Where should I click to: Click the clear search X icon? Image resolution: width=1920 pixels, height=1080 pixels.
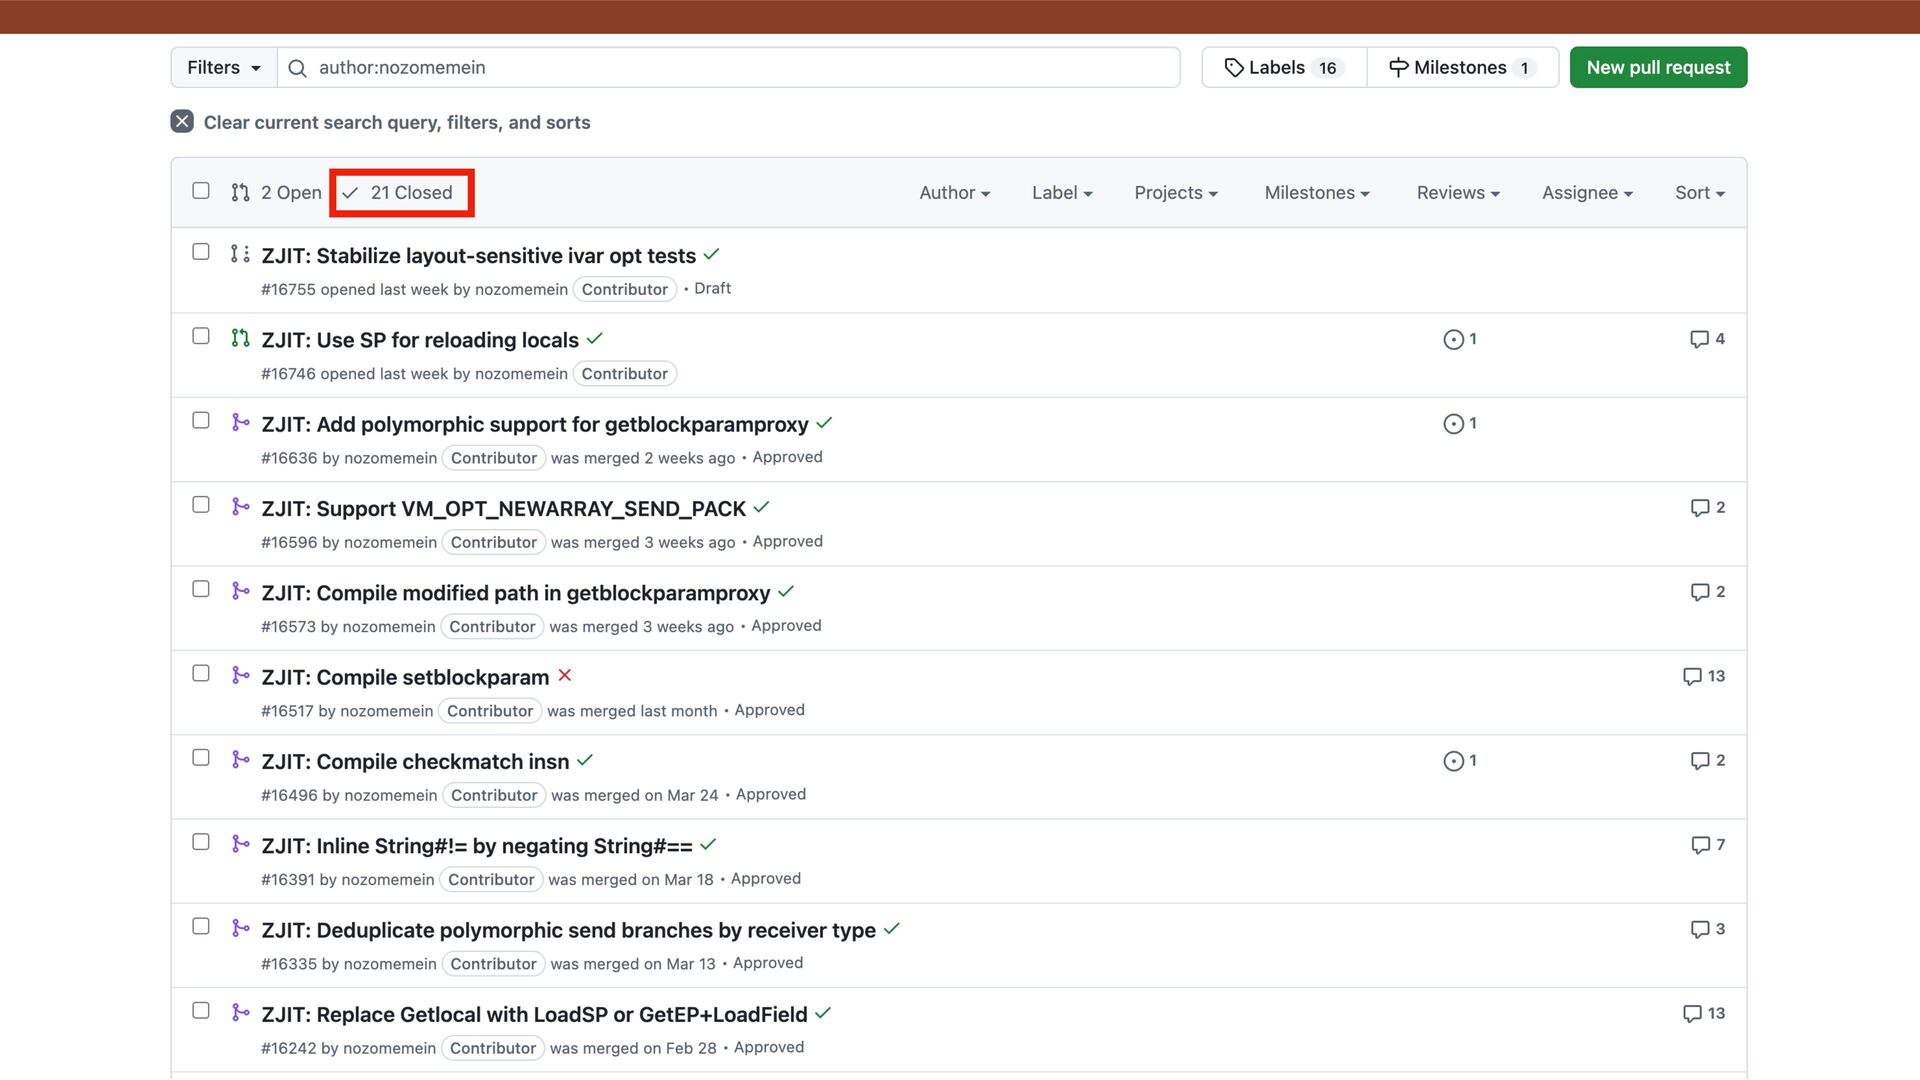tap(182, 122)
